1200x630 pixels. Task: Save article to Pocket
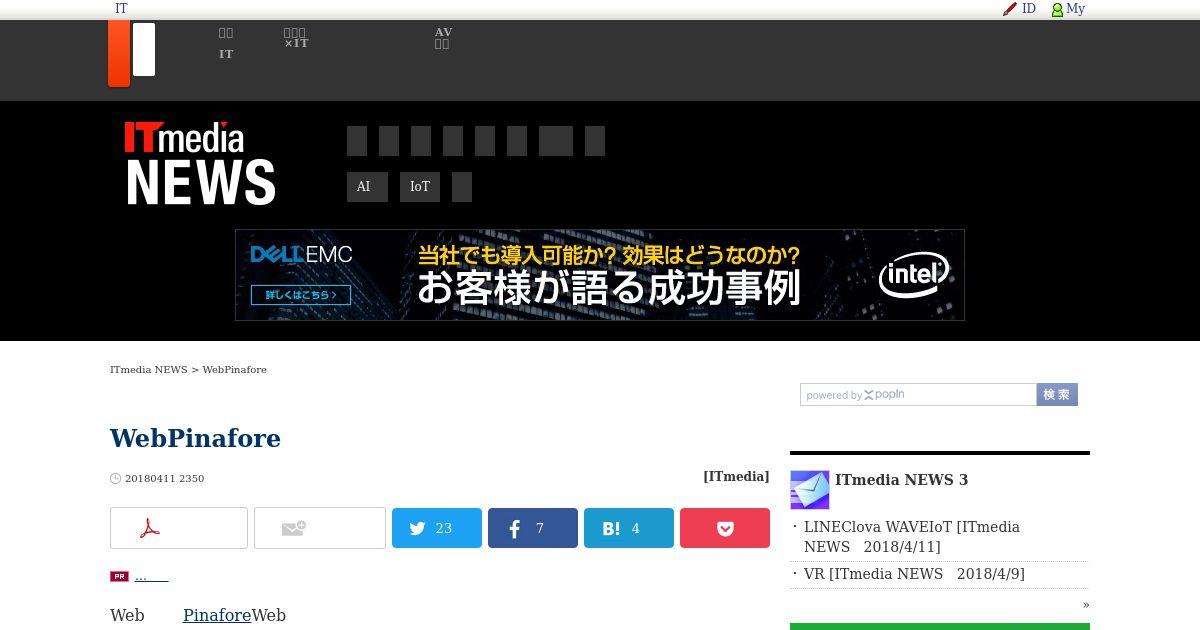tap(725, 528)
